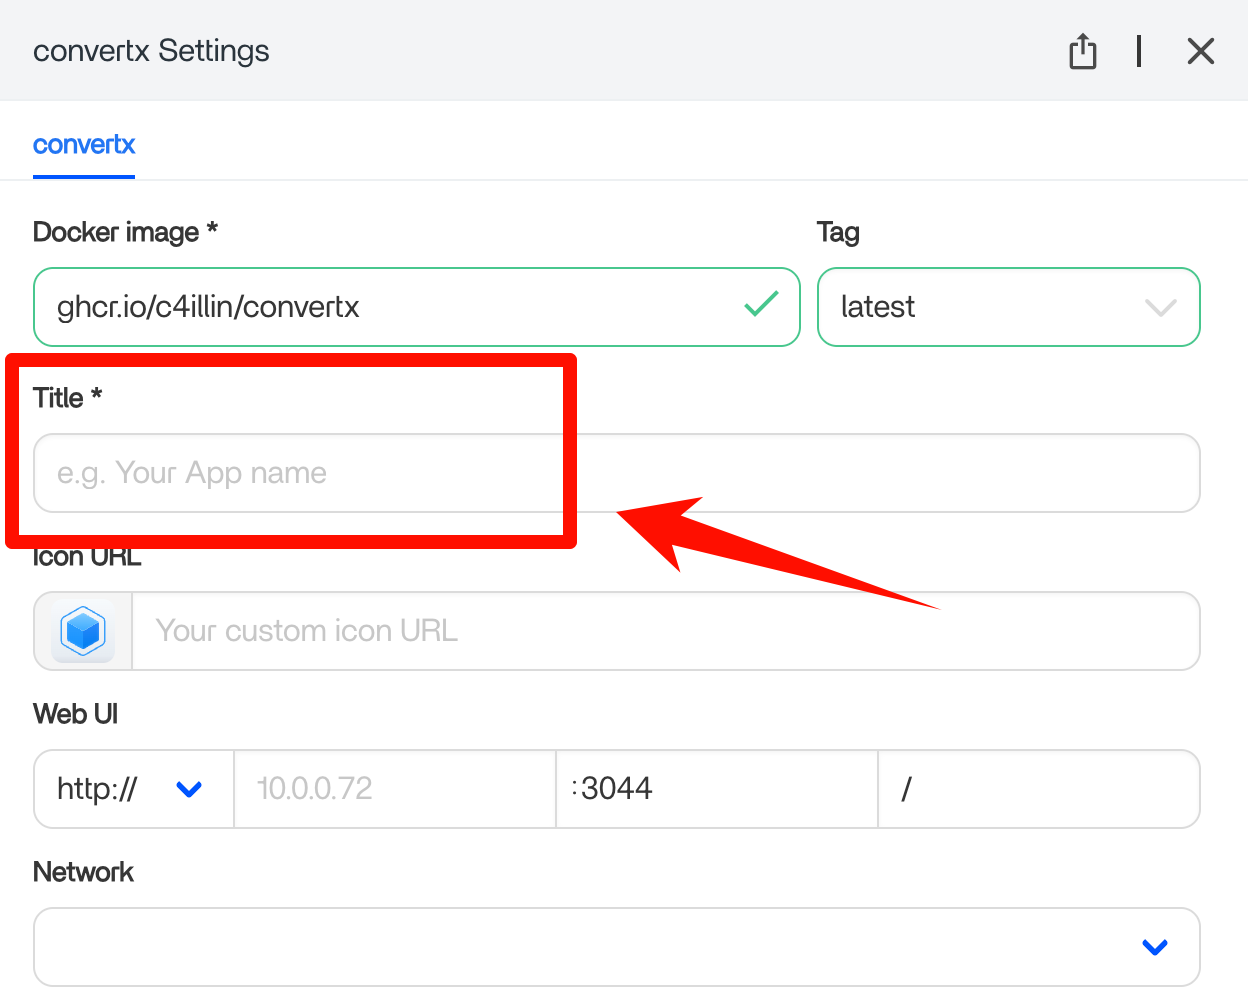Image resolution: width=1248 pixels, height=1002 pixels.
Task: Click the green validation checkmark in Docker image
Action: 761,305
